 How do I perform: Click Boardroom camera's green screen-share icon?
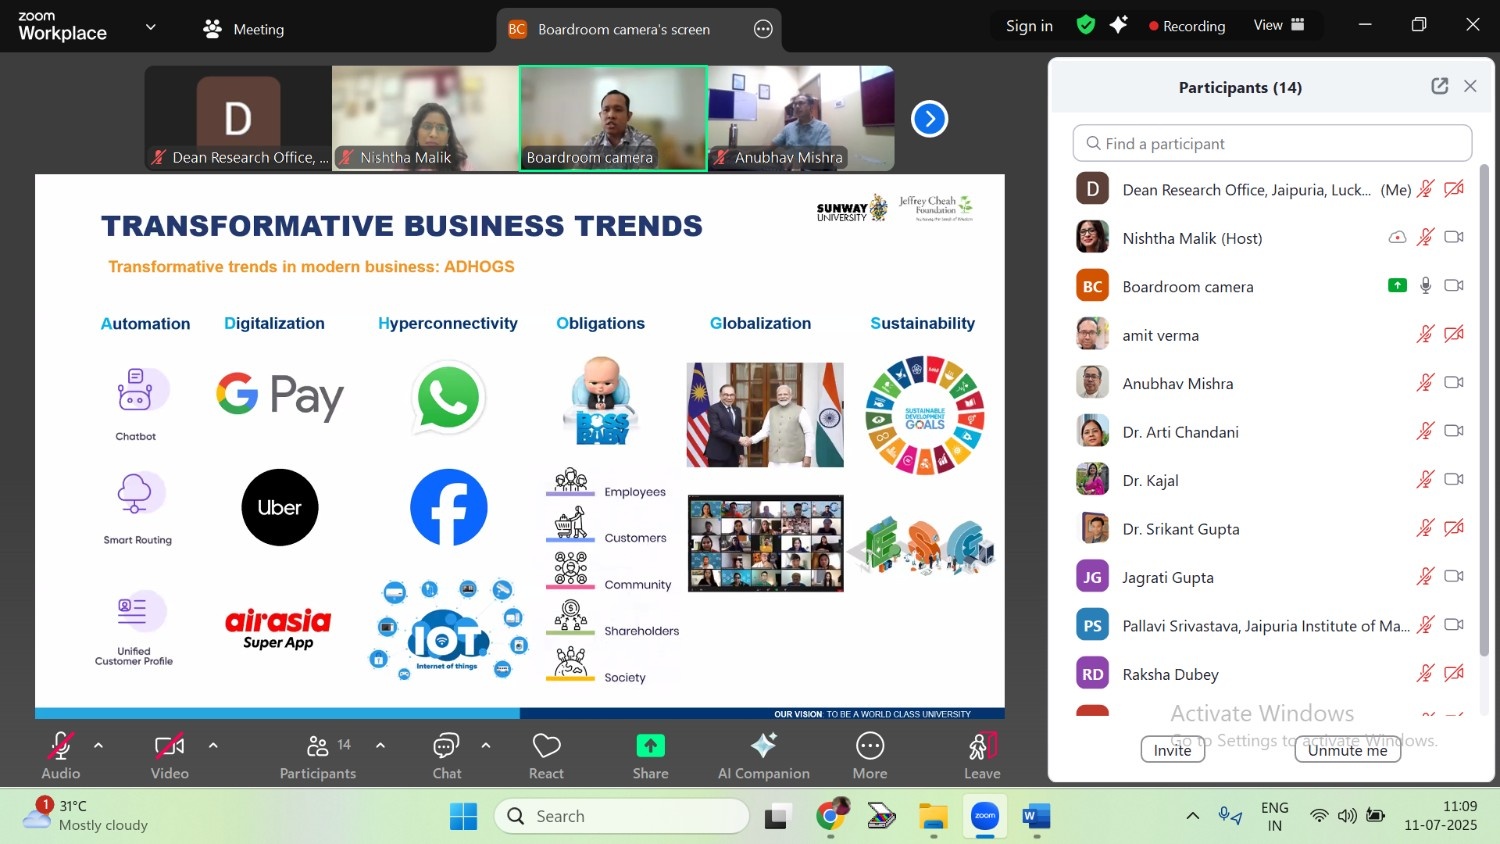pyautogui.click(x=1397, y=286)
